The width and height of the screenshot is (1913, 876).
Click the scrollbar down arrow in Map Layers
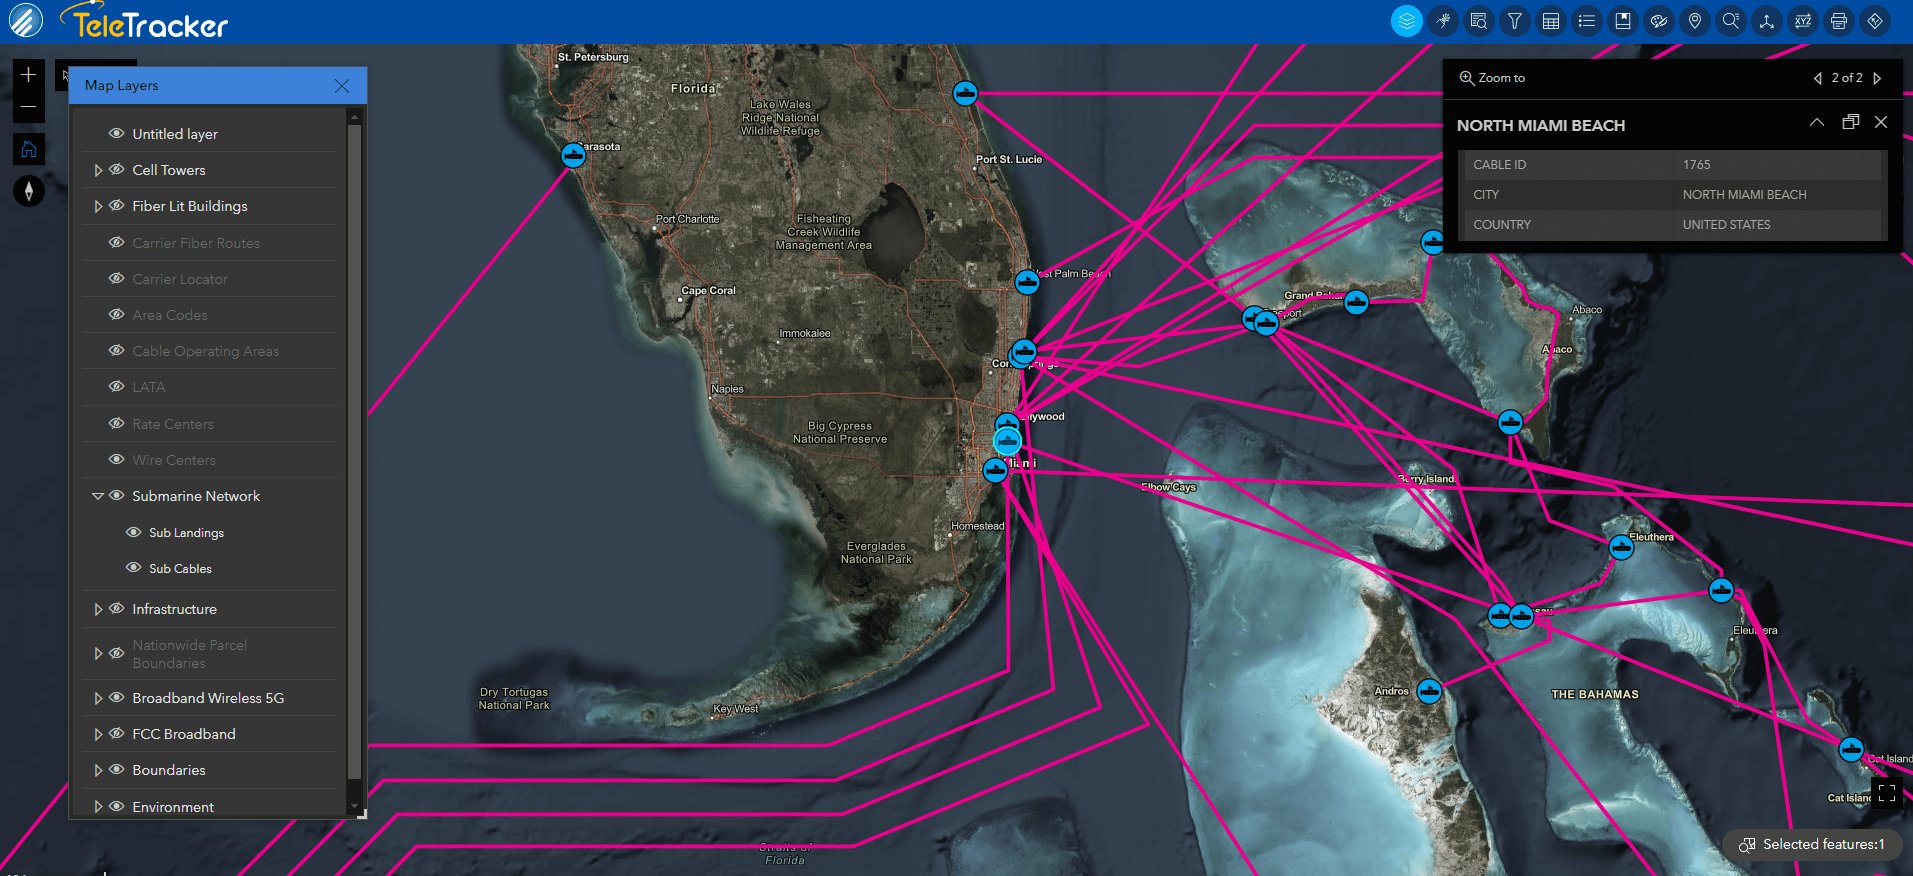pos(354,806)
